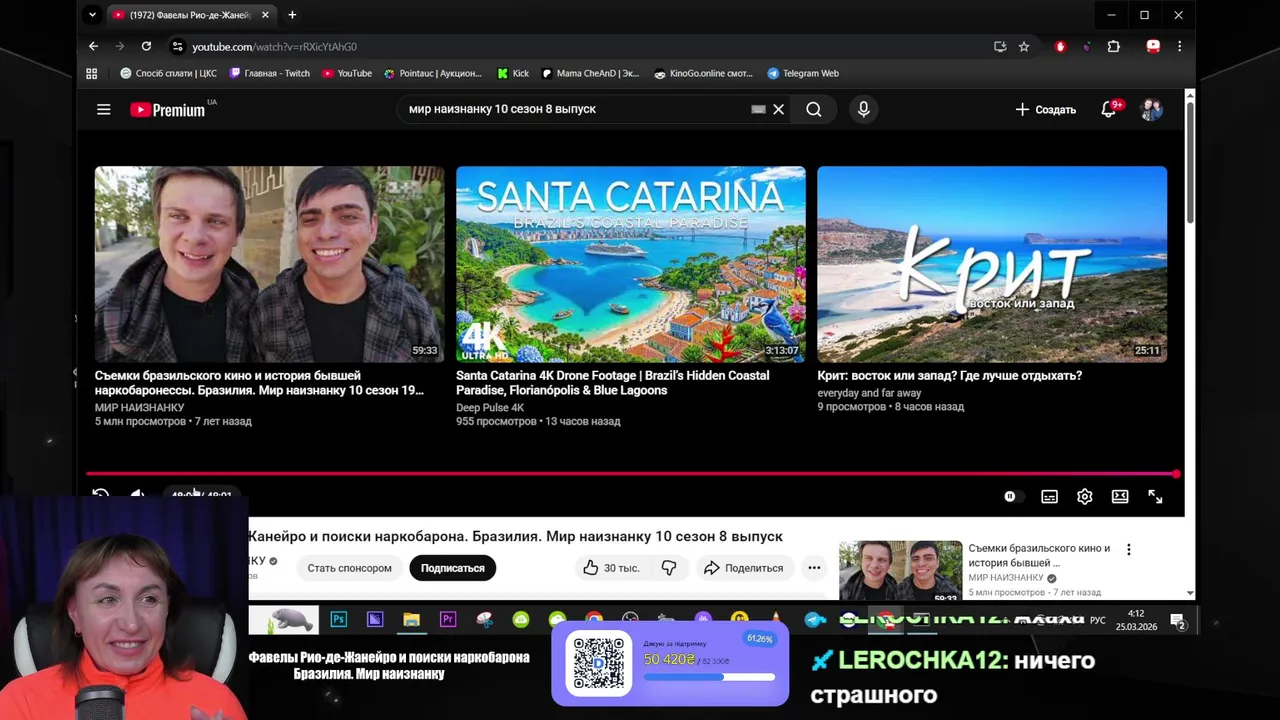This screenshot has height=720, width=1280.
Task: Open player settings gear
Action: [1085, 496]
